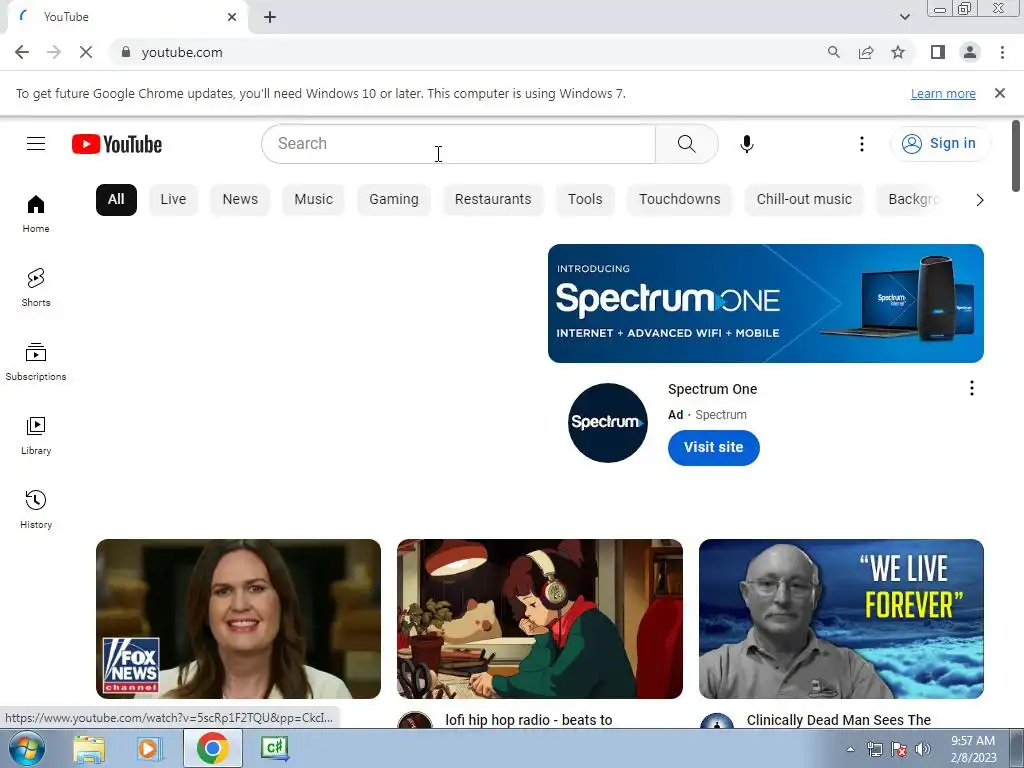Select the All filter chip
The height and width of the screenshot is (768, 1024).
(116, 200)
